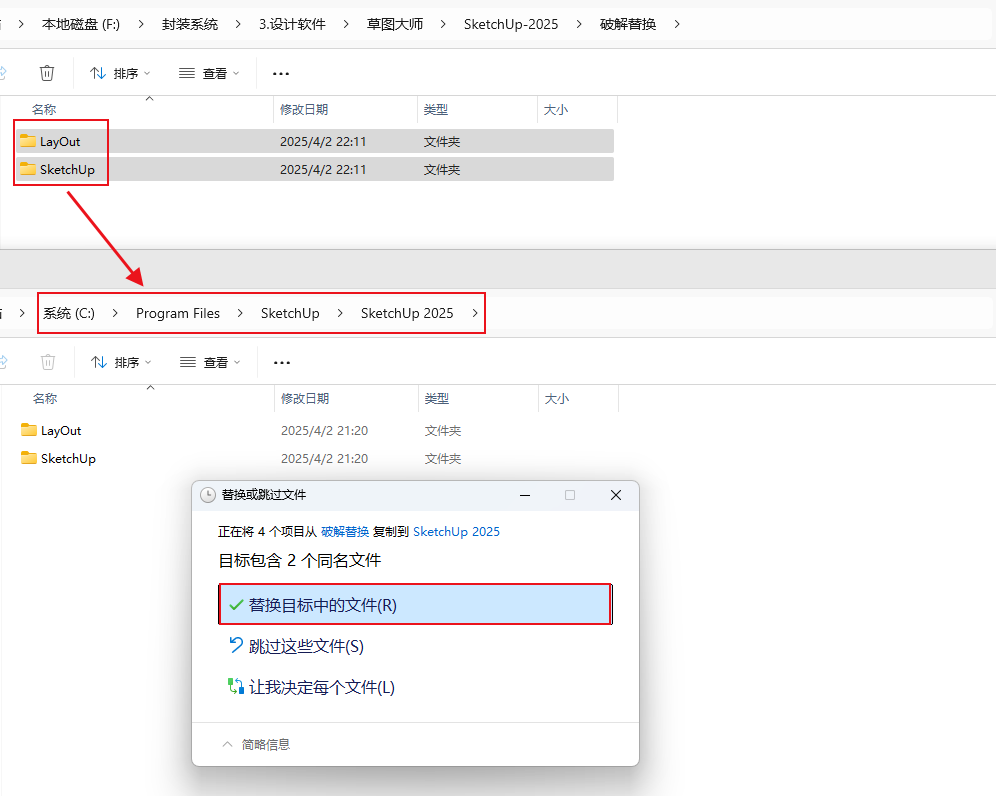The width and height of the screenshot is (996, 796).
Task: Click the trash delete icon in the 破解替换 window
Action: [x=47, y=73]
